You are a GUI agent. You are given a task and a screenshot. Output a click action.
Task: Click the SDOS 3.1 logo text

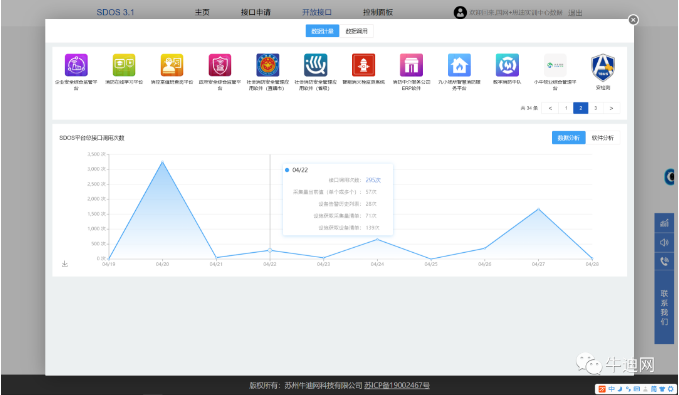115,13
